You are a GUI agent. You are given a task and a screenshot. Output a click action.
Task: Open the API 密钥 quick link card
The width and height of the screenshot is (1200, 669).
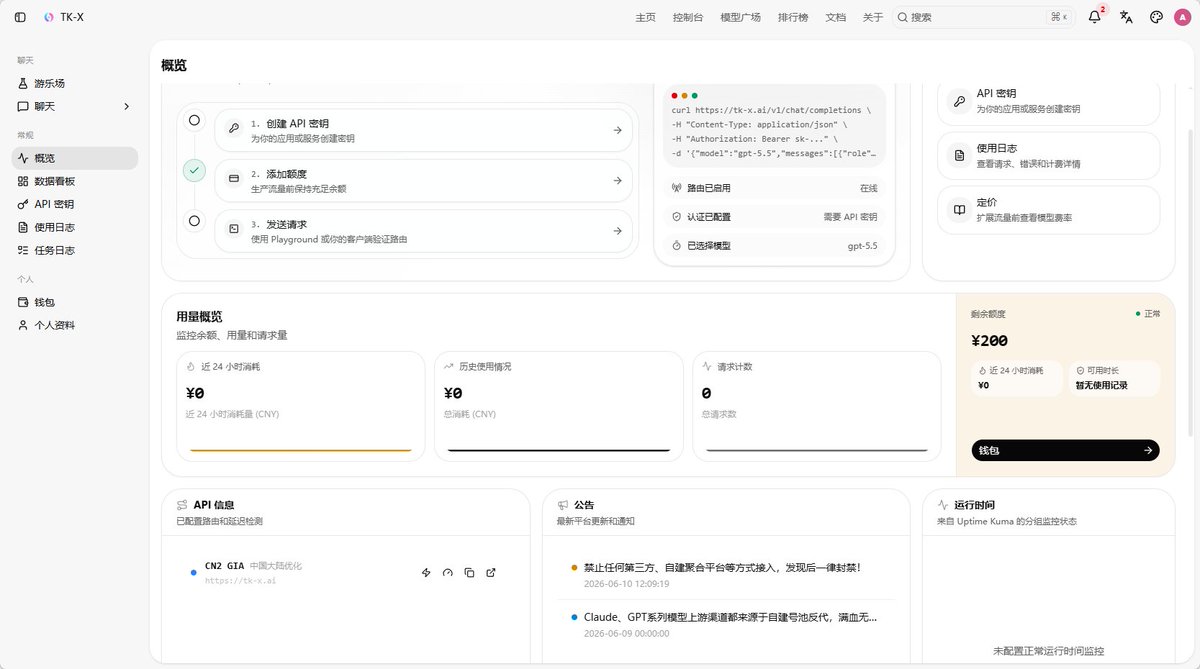click(1049, 101)
